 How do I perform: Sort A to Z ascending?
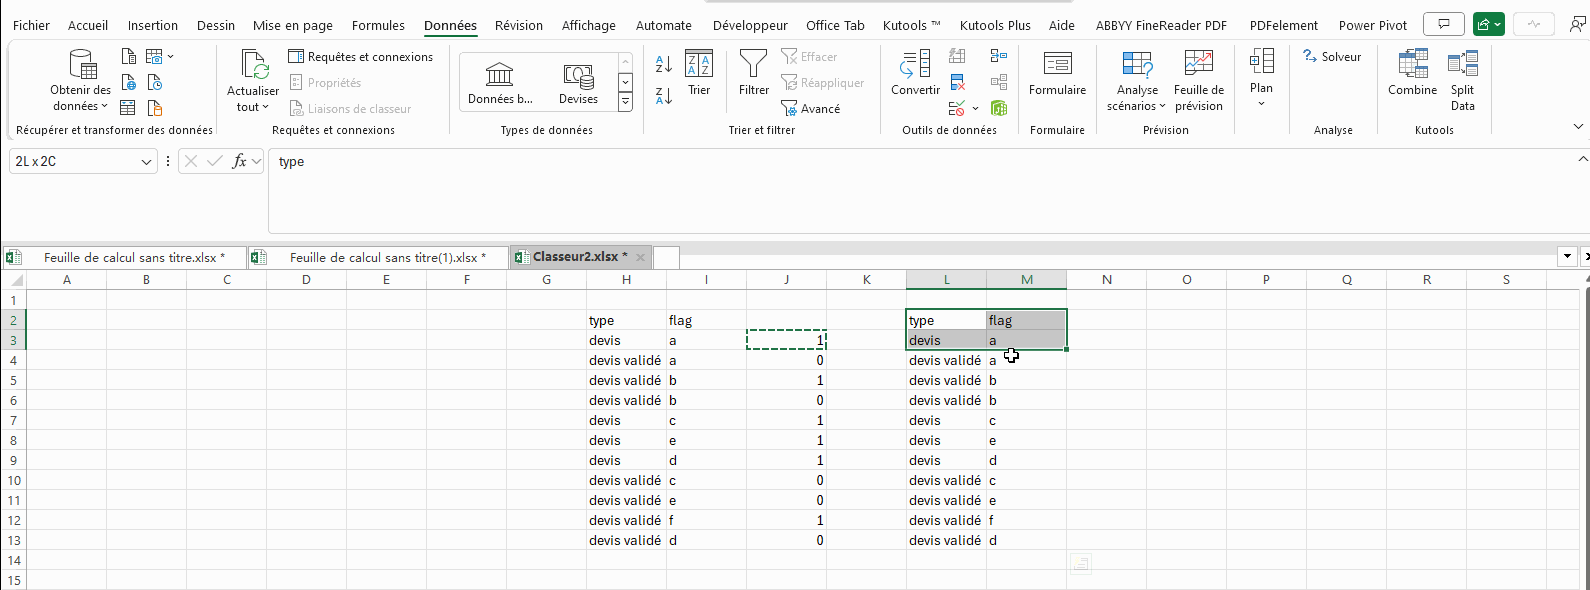pyautogui.click(x=663, y=64)
